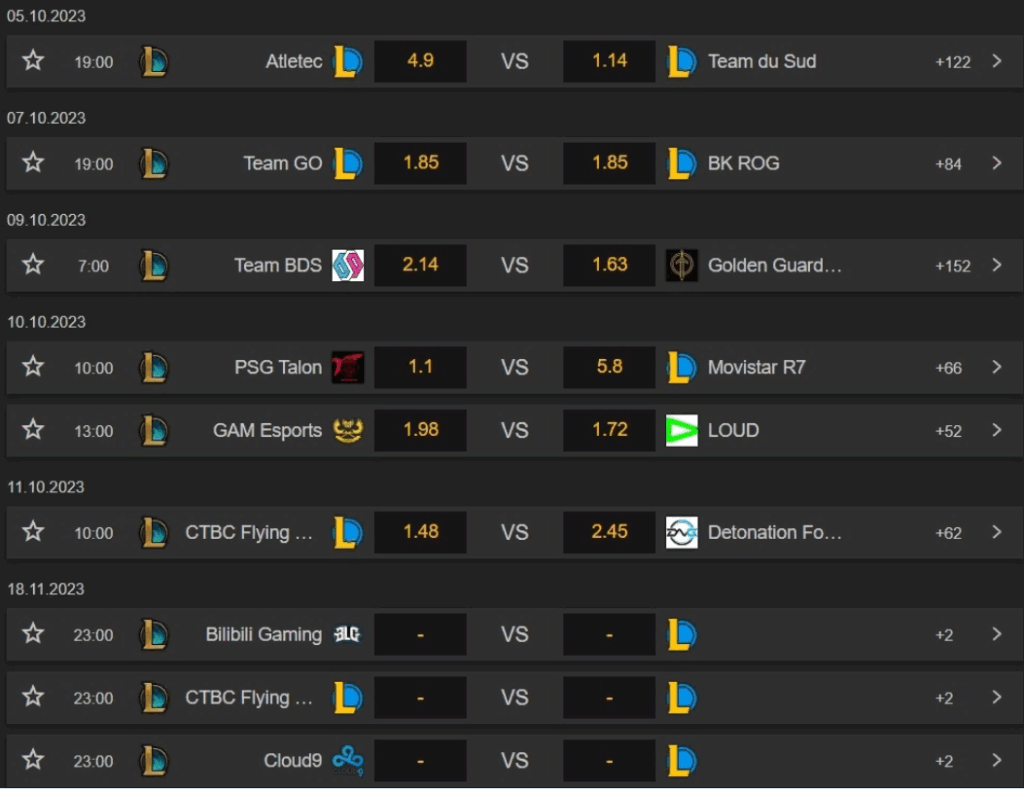Expand the Bilibili Gaming match row

click(x=995, y=634)
